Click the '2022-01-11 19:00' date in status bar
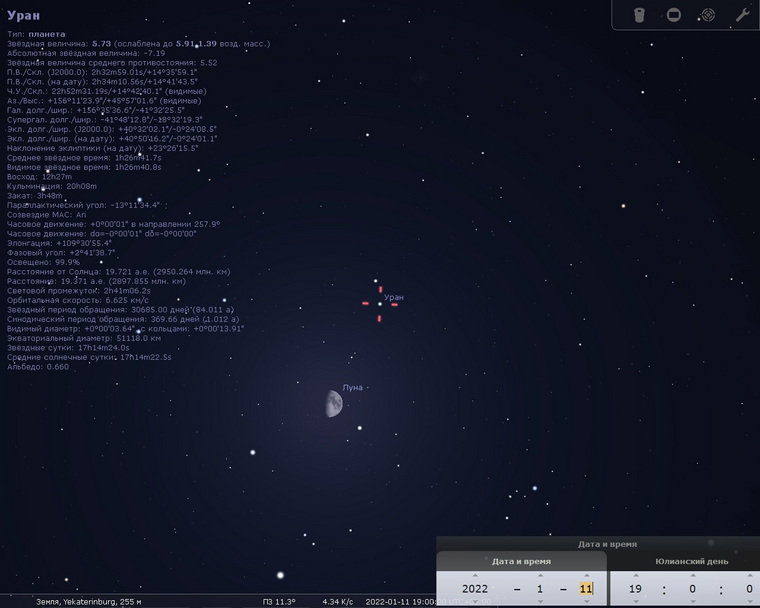760x608 pixels. click(x=400, y=602)
